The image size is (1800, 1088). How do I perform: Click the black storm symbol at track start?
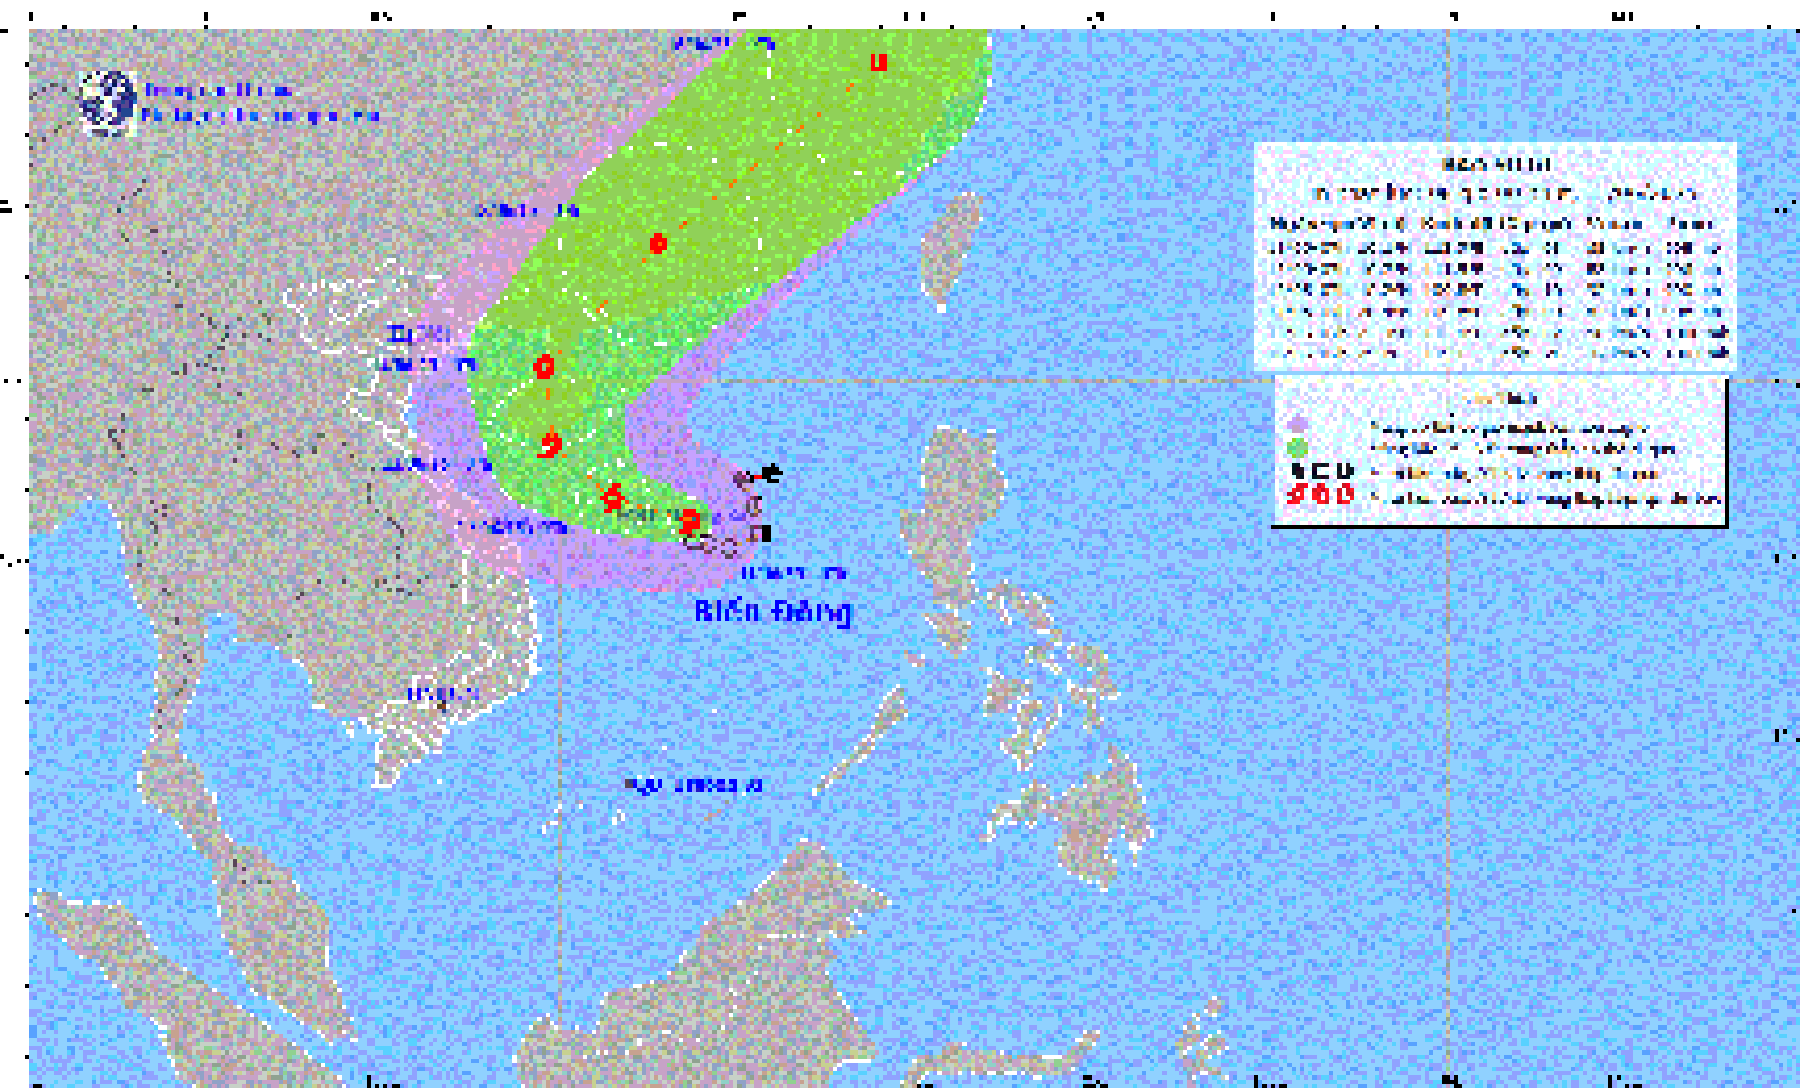770,473
